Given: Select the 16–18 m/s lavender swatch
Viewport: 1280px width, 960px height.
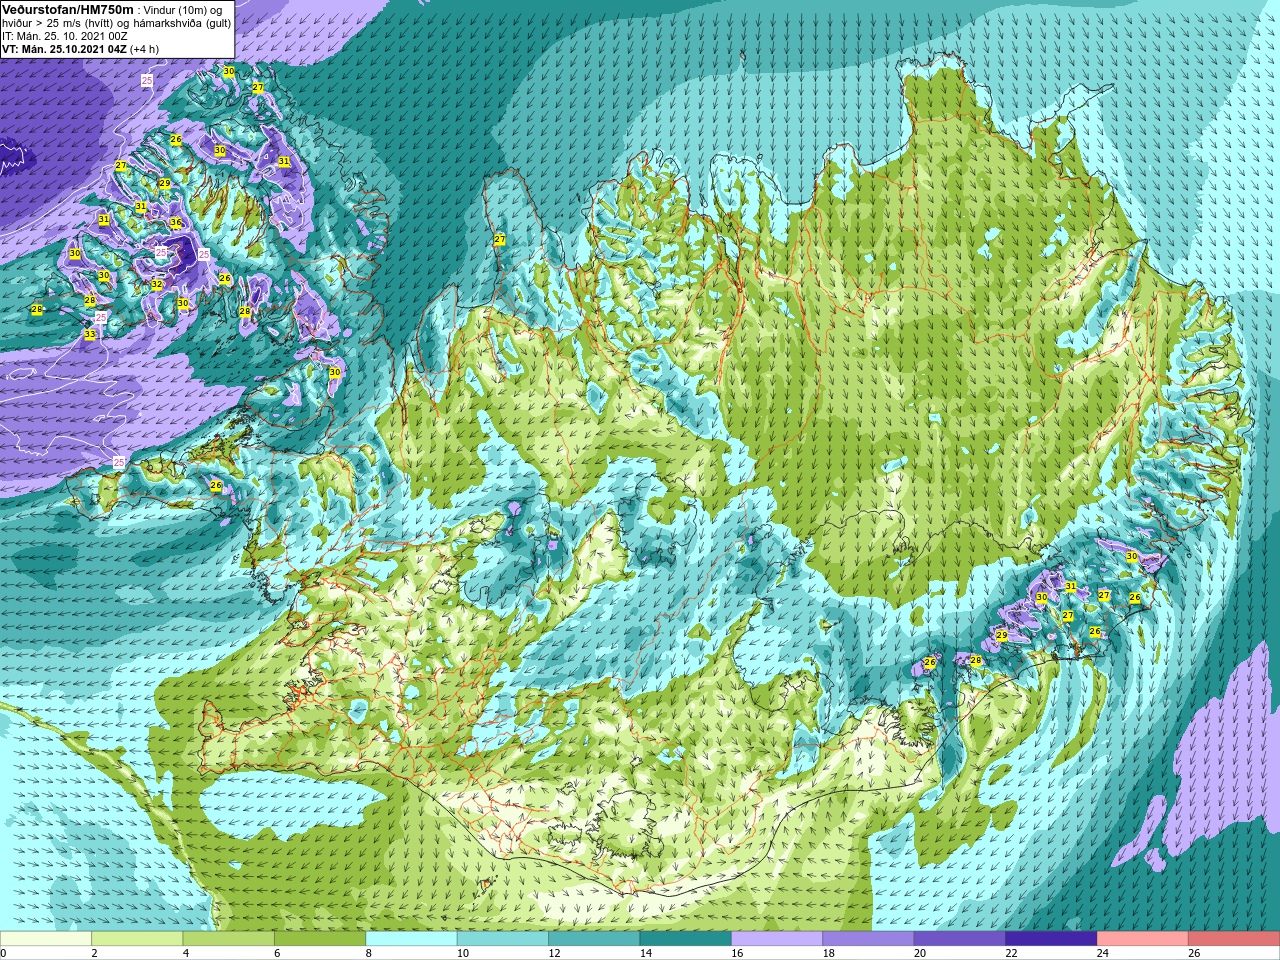Looking at the screenshot, I should (777, 938).
